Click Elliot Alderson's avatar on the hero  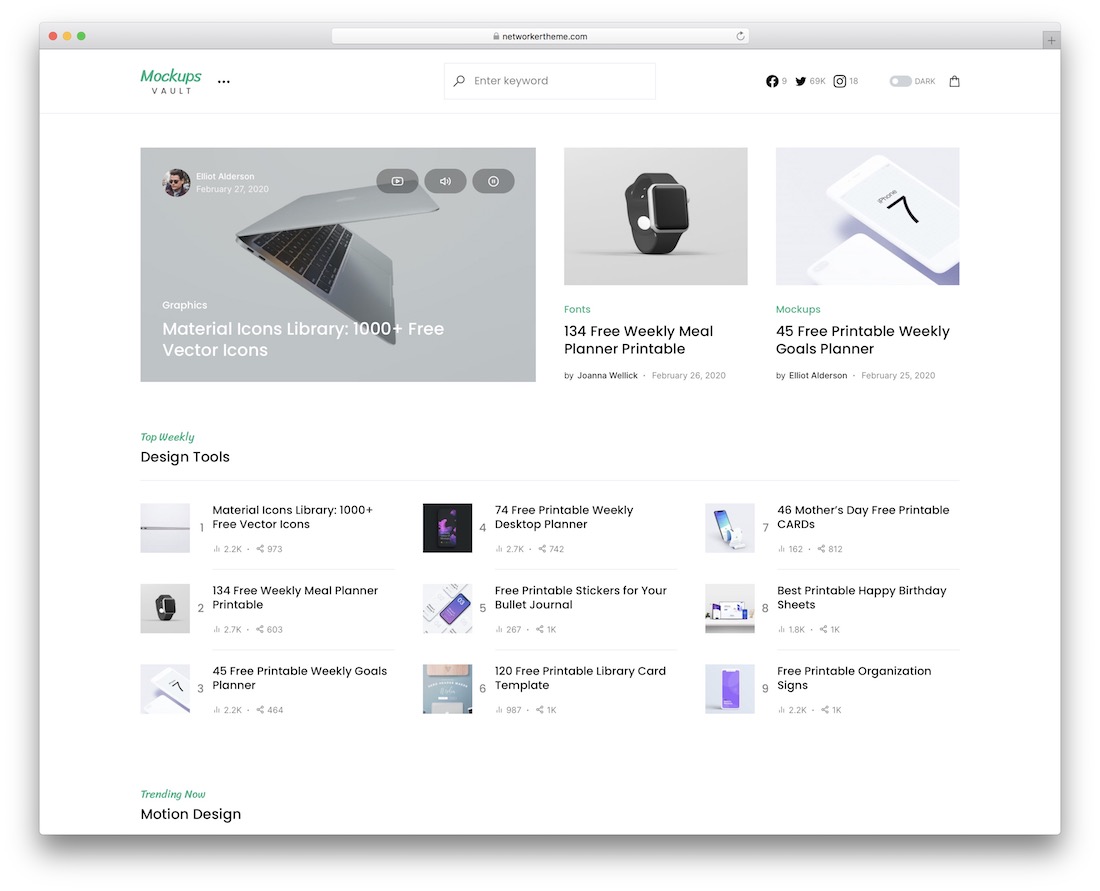tap(176, 182)
